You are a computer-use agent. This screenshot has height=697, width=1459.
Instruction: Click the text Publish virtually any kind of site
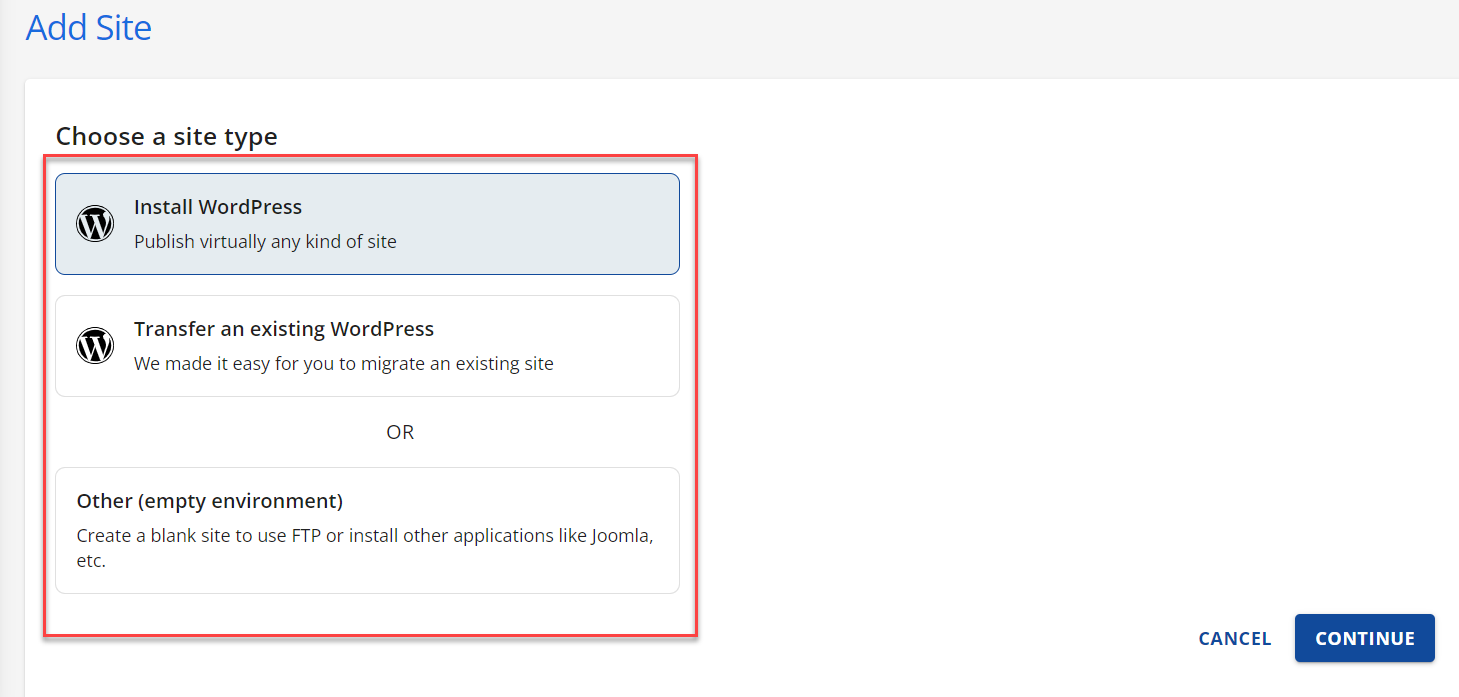(x=265, y=241)
